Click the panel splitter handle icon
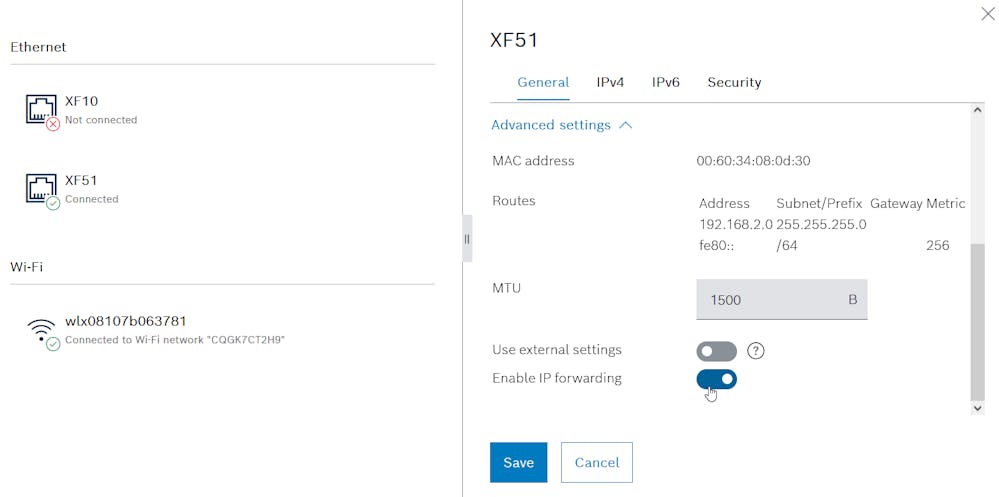 point(467,239)
